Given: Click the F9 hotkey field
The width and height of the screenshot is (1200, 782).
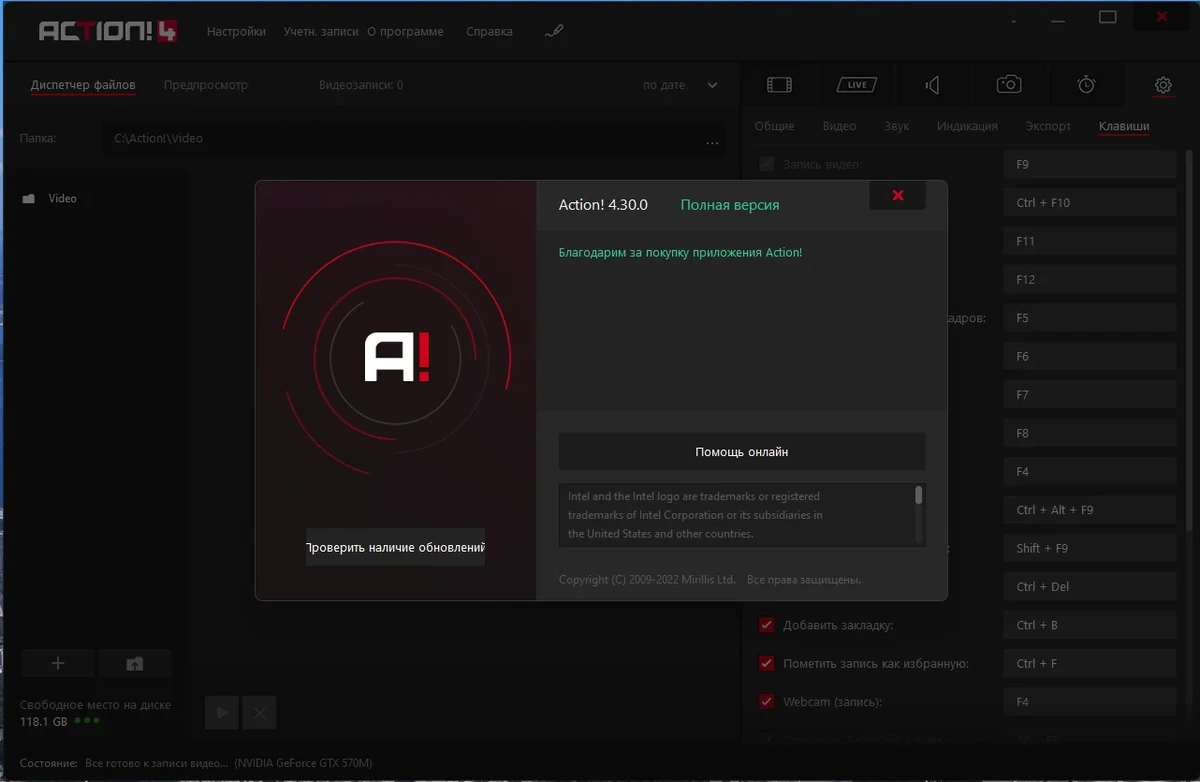Looking at the screenshot, I should click(x=1090, y=164).
